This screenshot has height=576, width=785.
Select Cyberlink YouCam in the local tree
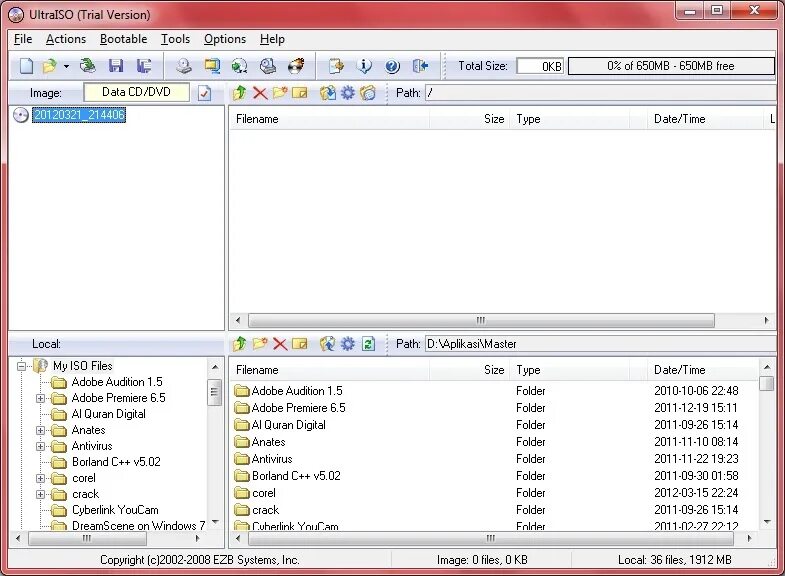tap(115, 510)
